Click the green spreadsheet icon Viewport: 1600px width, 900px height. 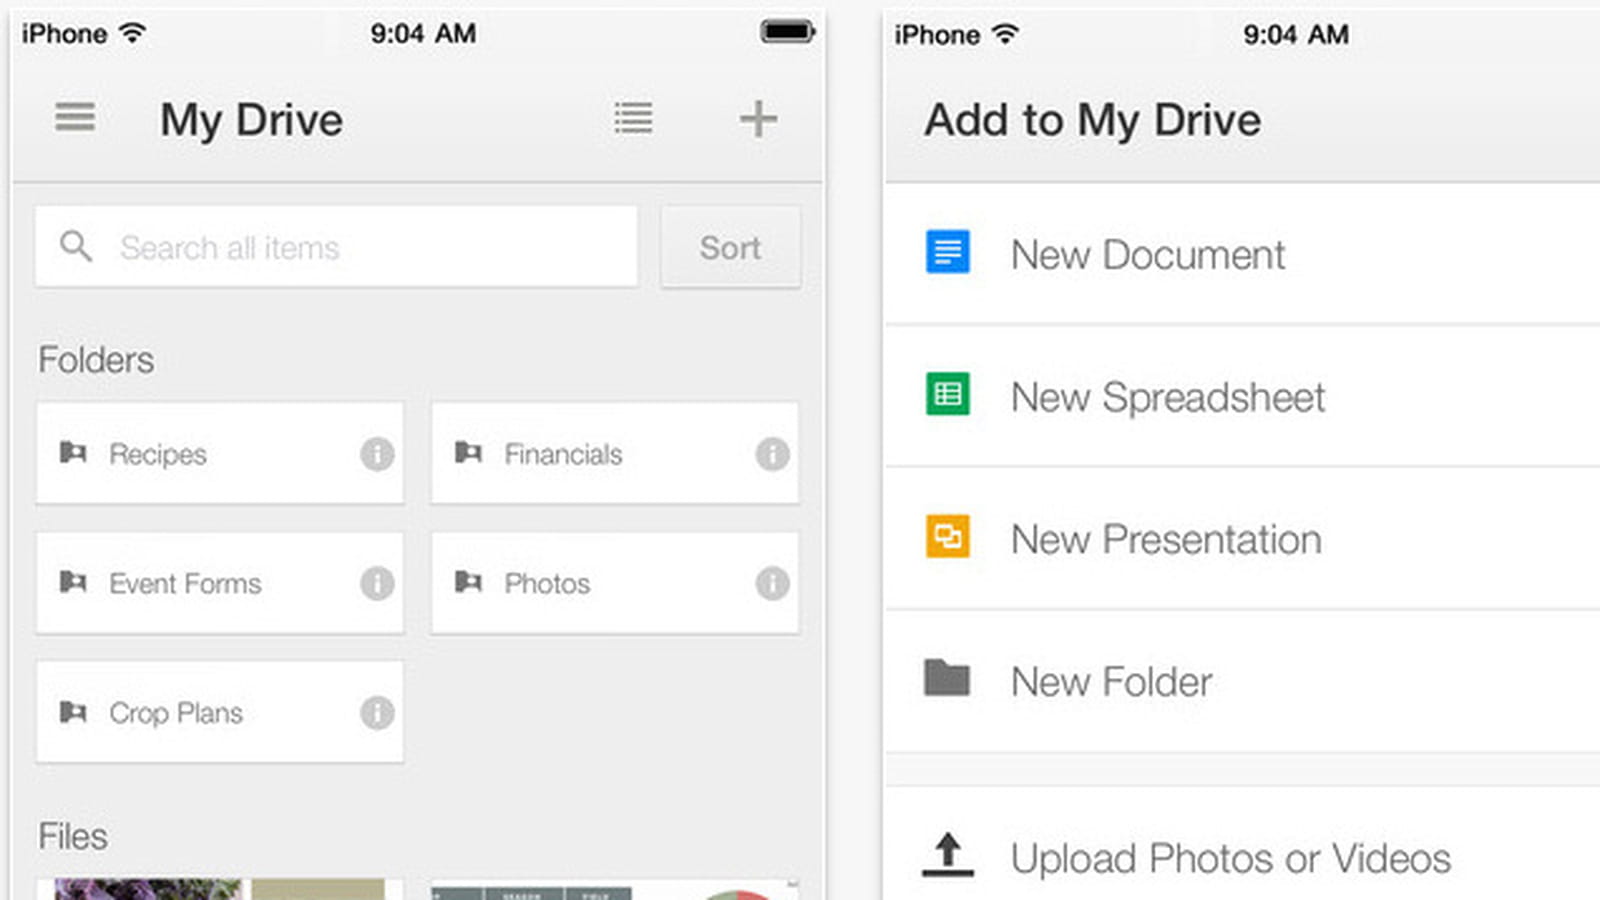coord(947,394)
